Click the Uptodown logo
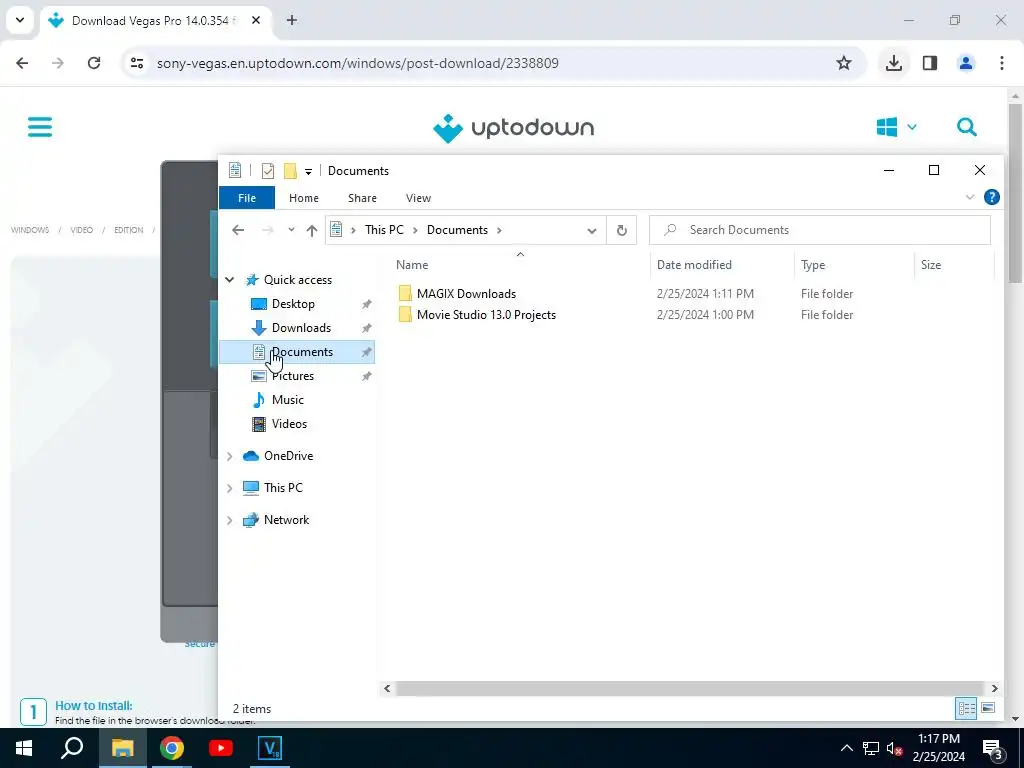Screen dimensions: 1024x768 513,128
